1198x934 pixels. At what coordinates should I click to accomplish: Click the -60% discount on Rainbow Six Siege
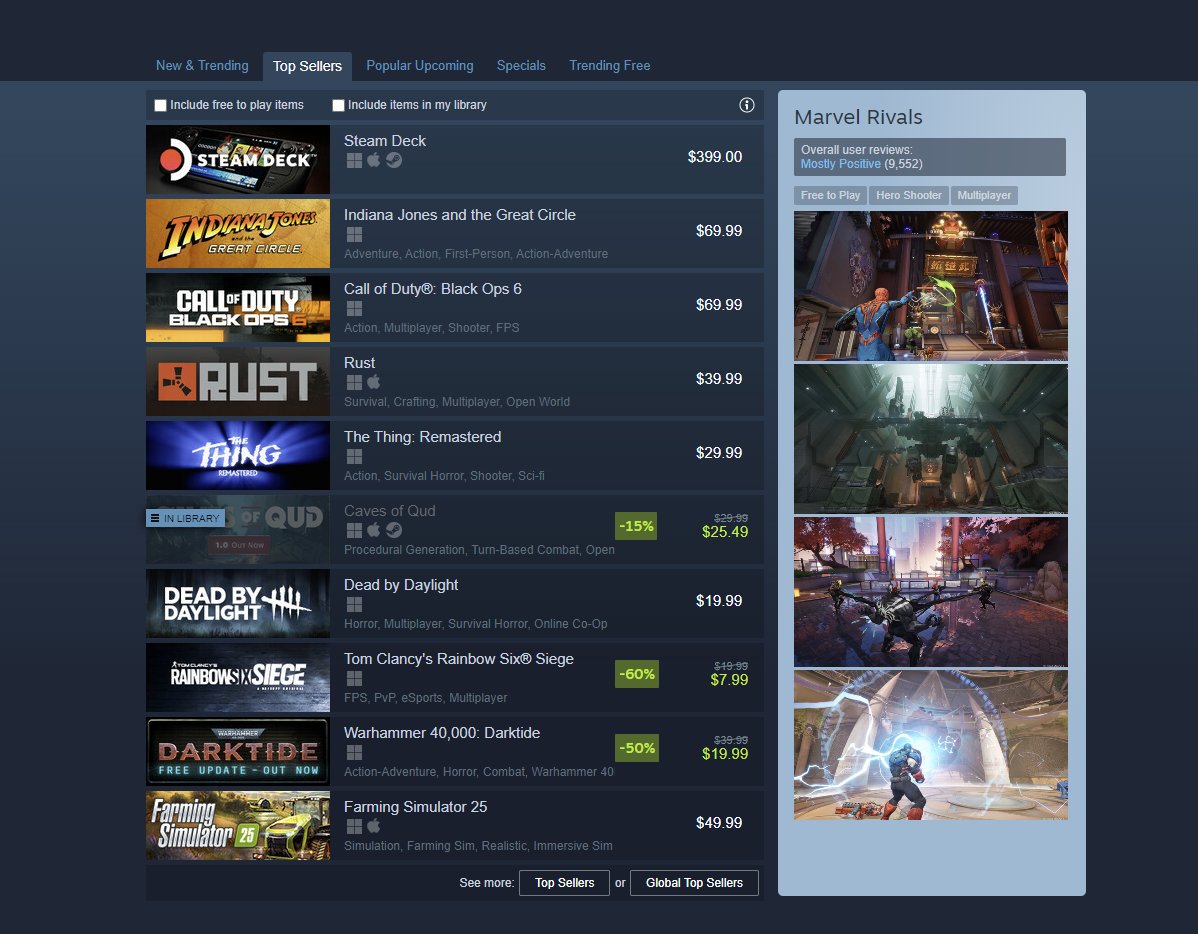click(x=636, y=674)
